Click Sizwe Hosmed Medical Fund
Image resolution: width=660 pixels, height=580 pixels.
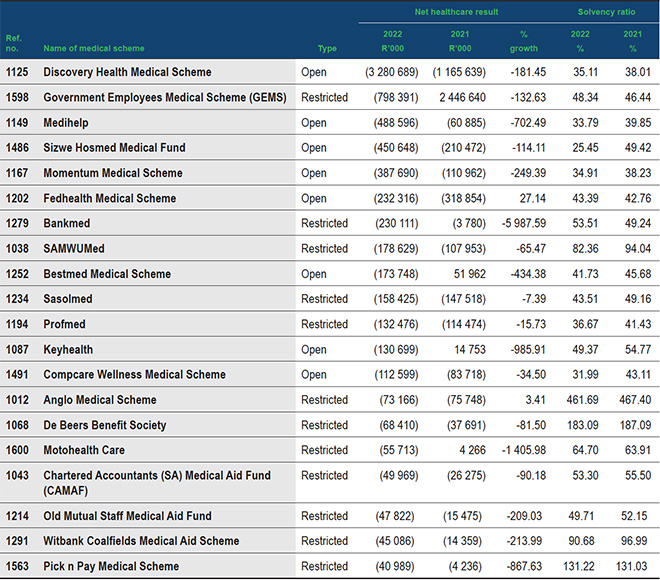114,148
